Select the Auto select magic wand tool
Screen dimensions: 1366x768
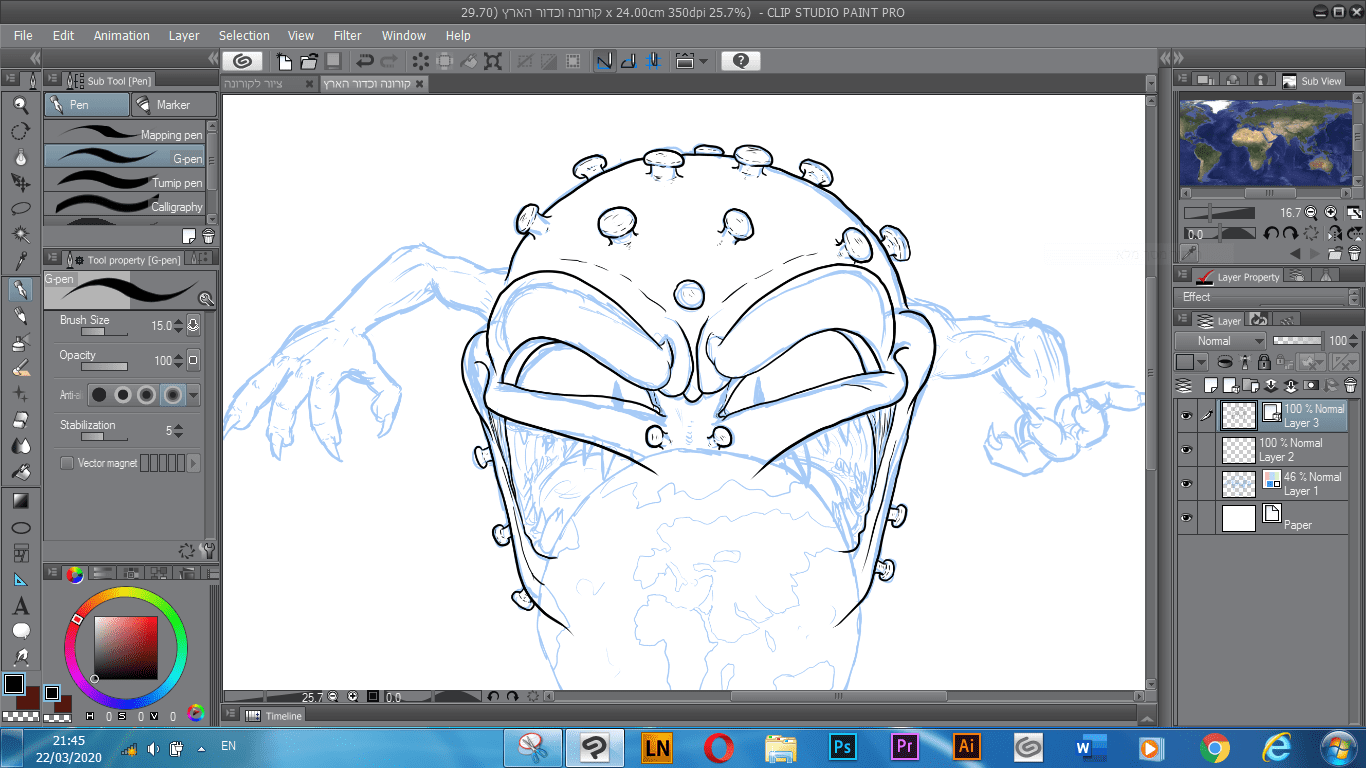pyautogui.click(x=20, y=235)
